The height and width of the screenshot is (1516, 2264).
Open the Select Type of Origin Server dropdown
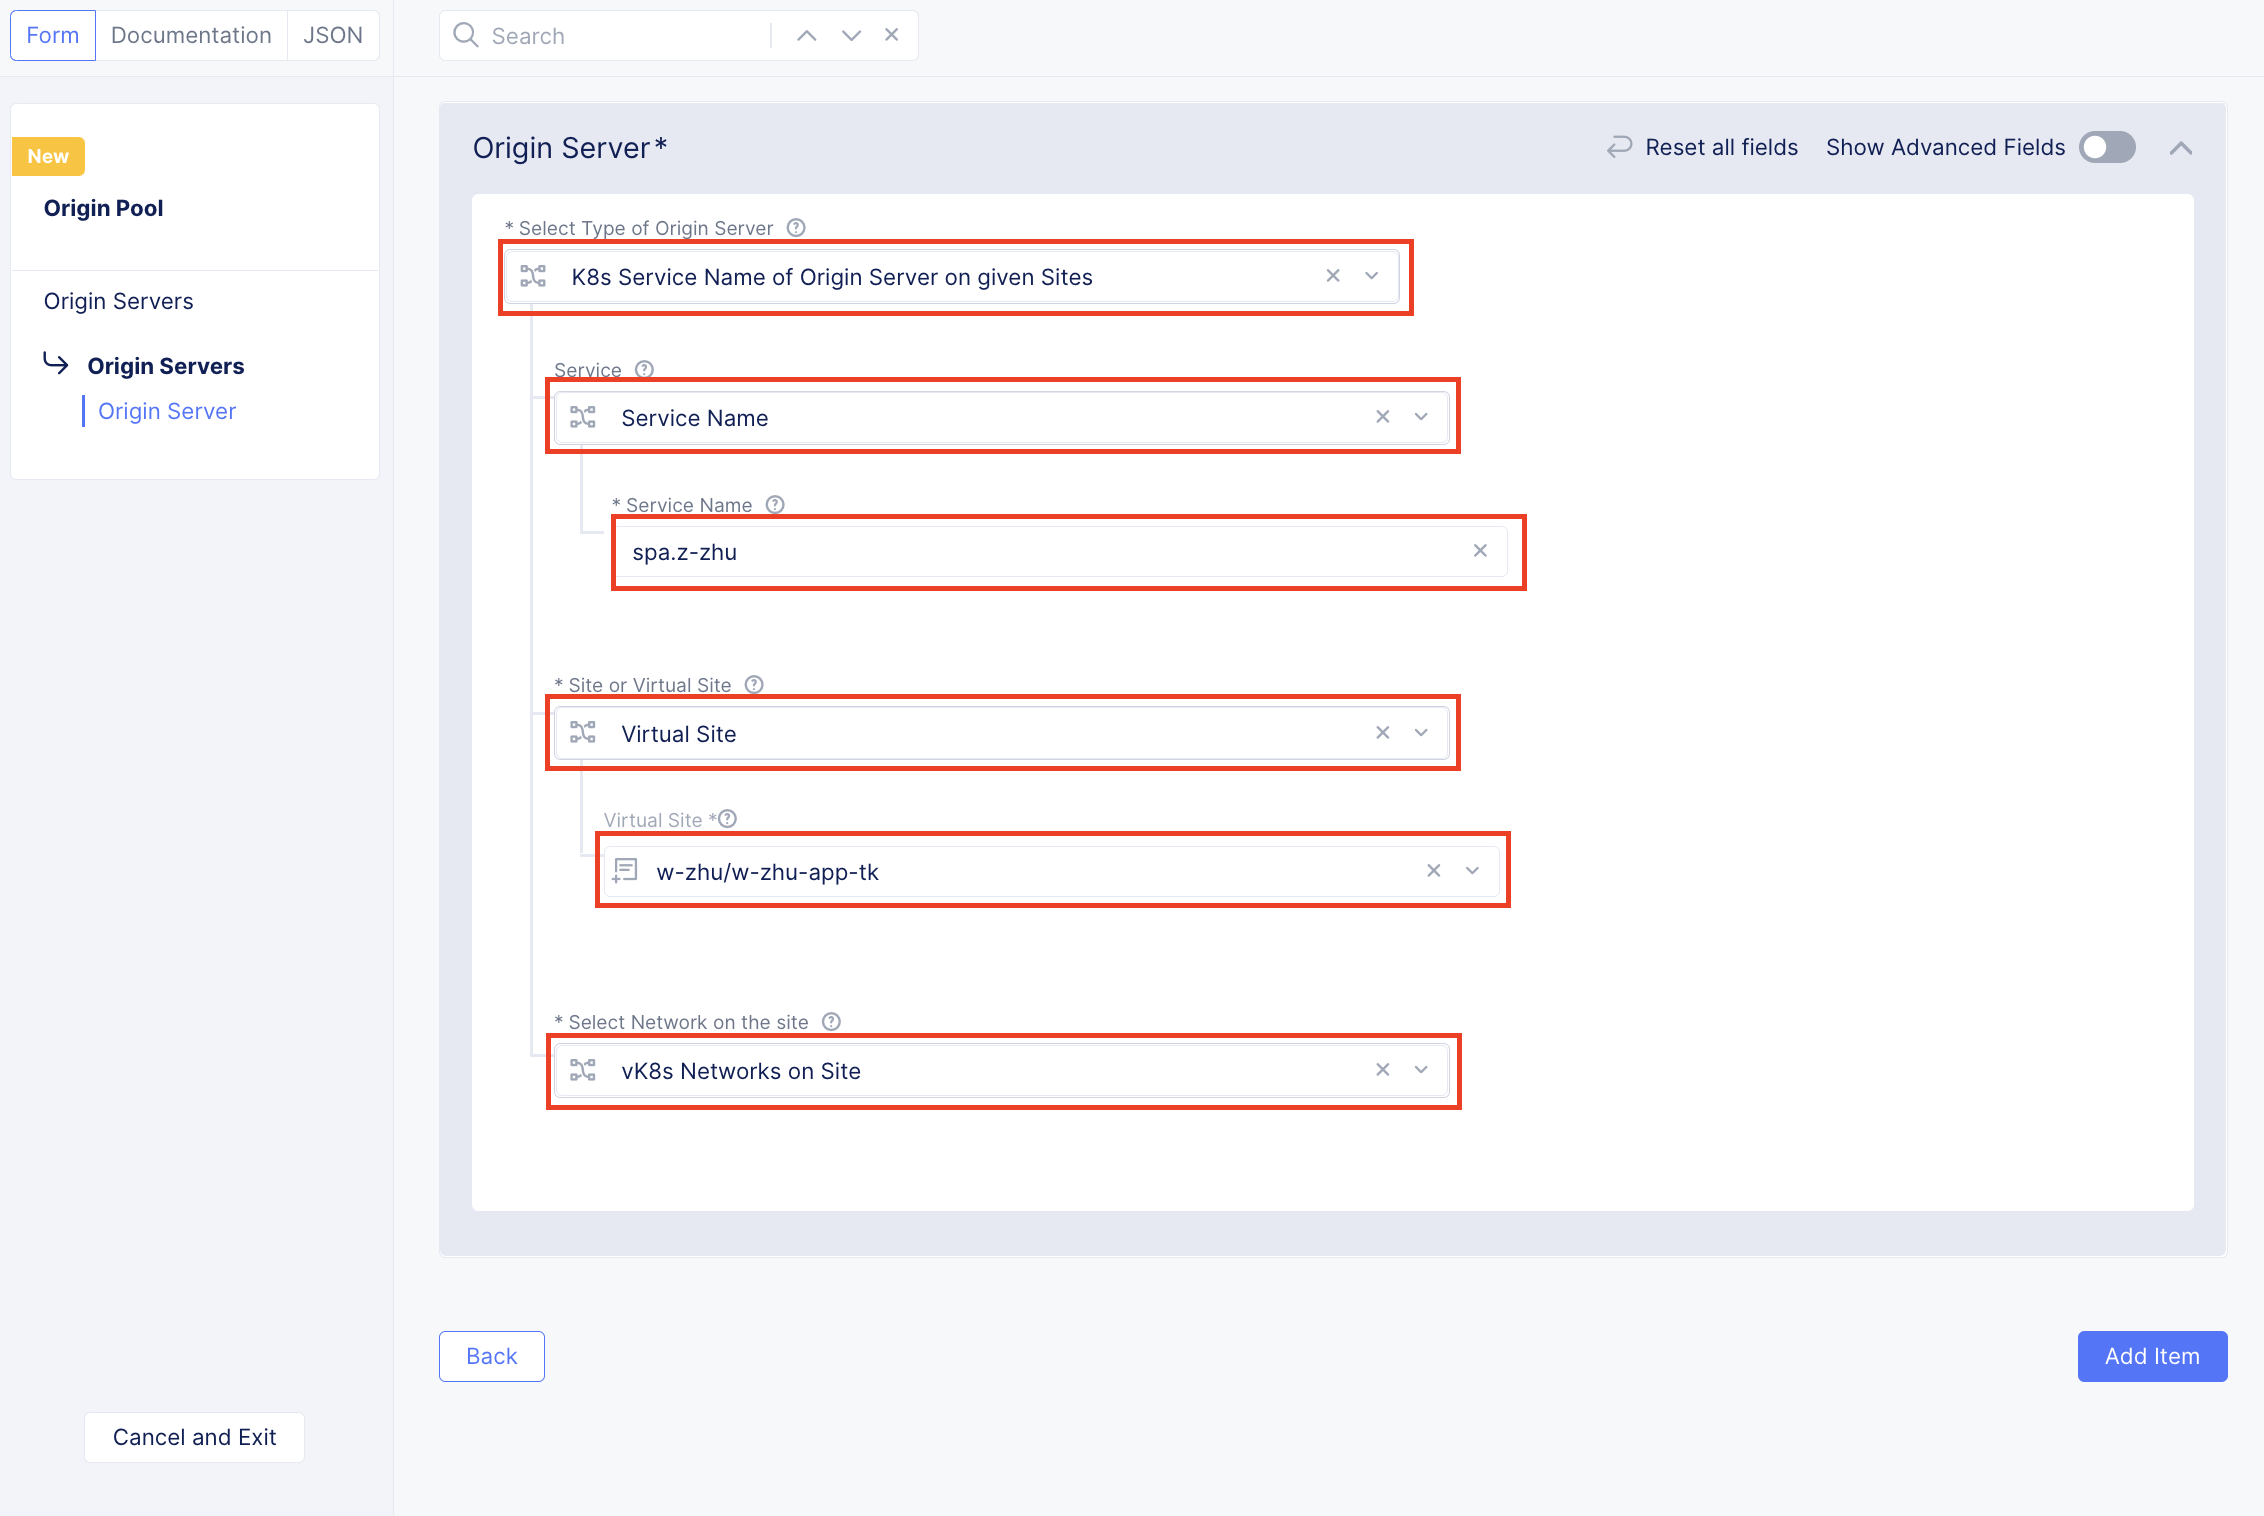[1371, 276]
